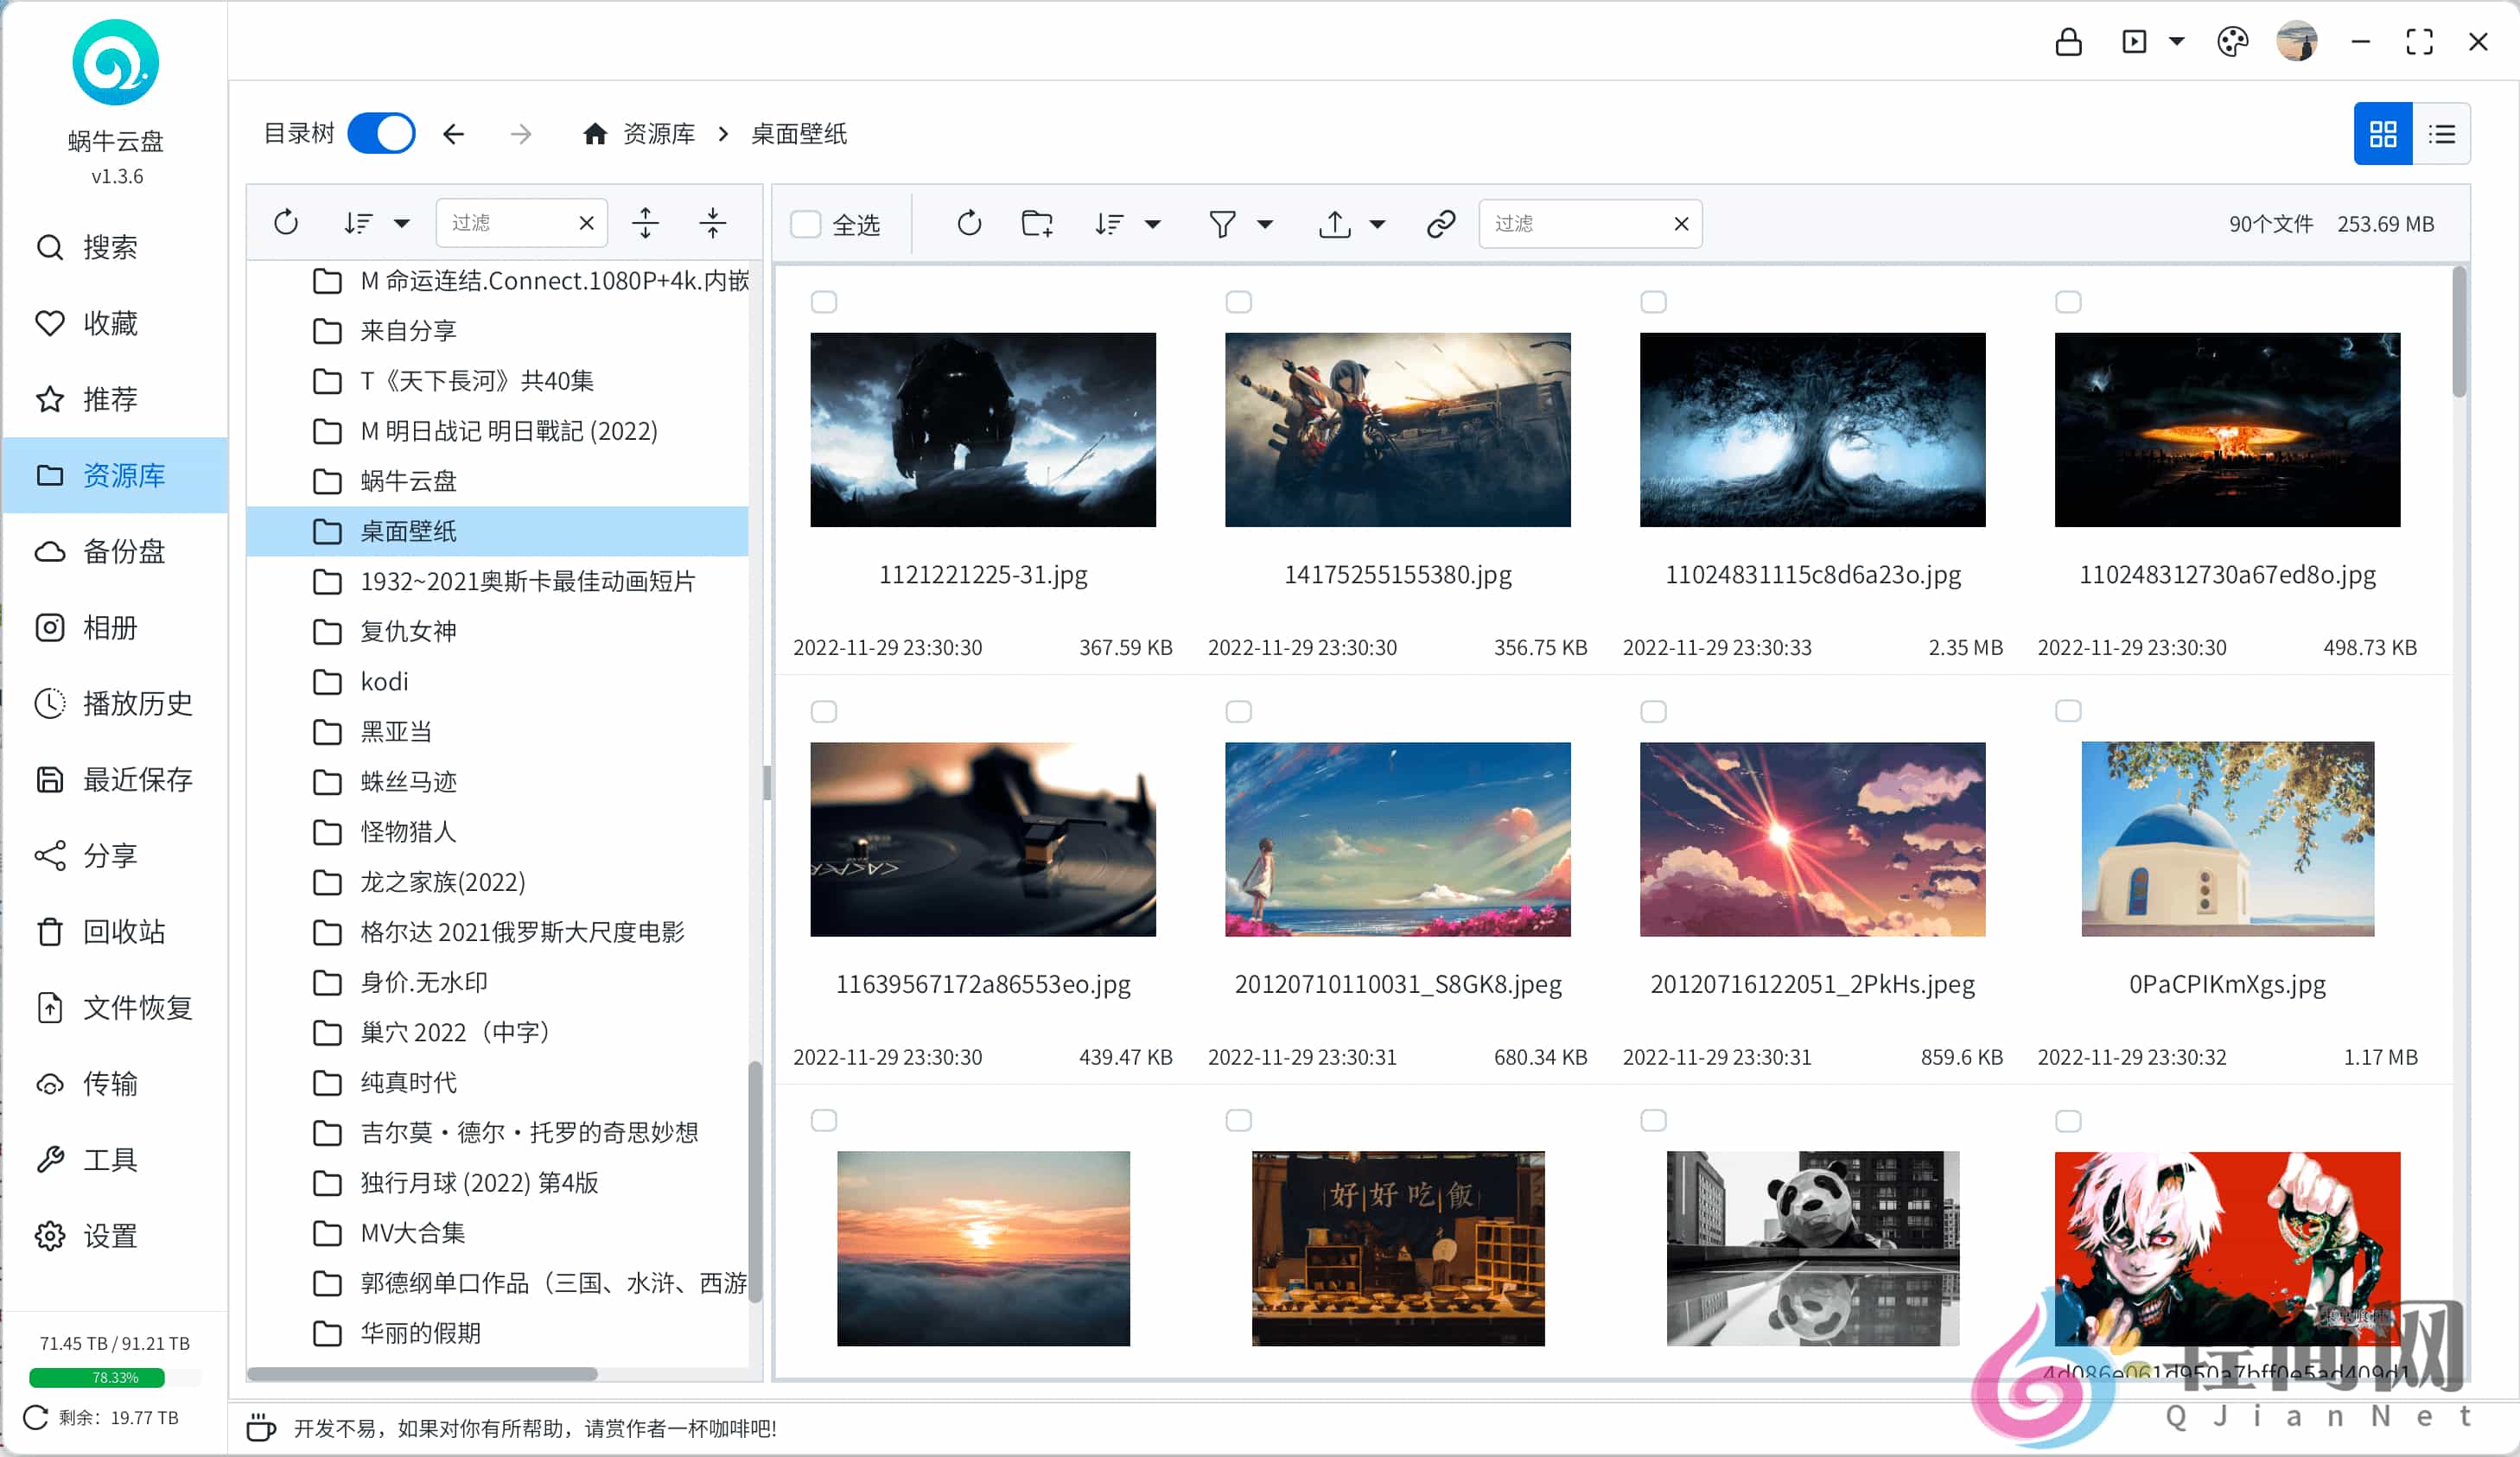
Task: Open the filter dropdown menu
Action: 1240,223
